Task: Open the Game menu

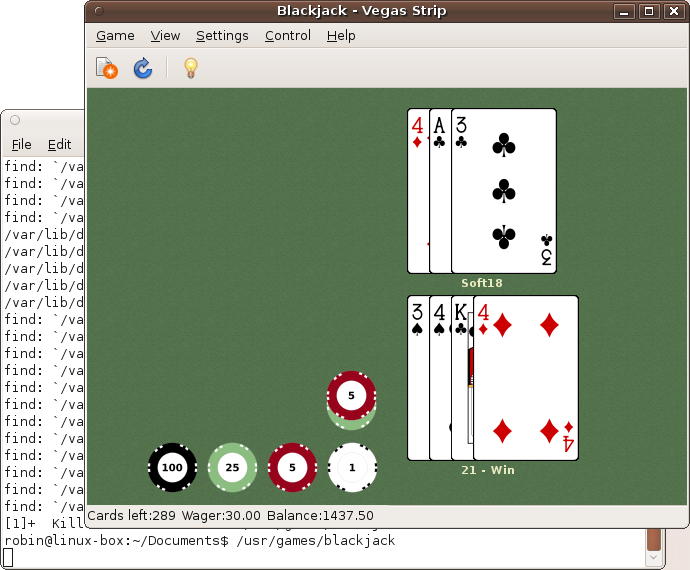Action: pyautogui.click(x=115, y=36)
